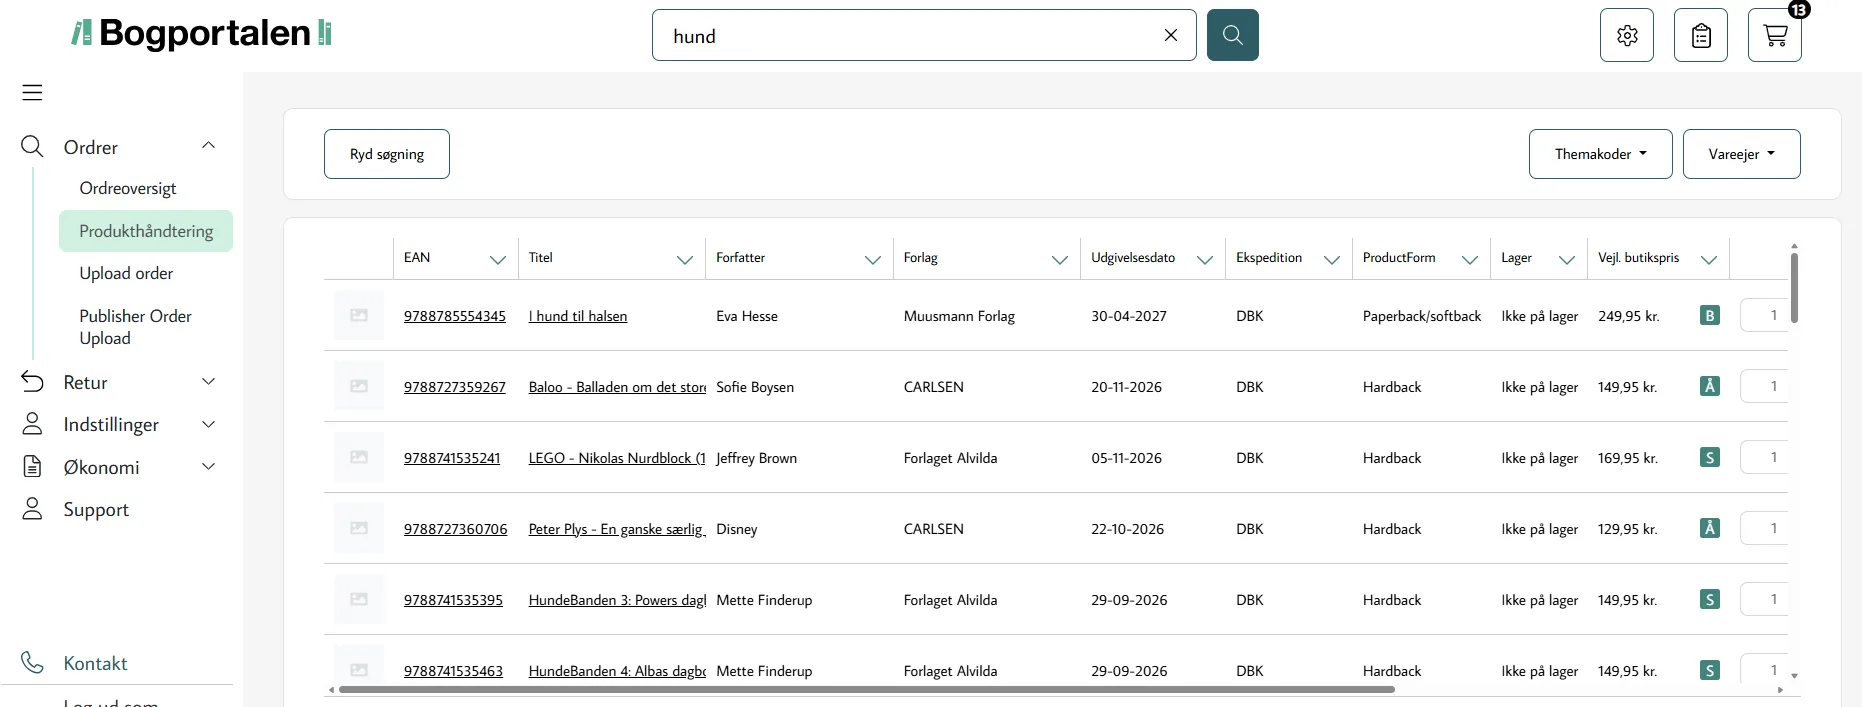This screenshot has height=707, width=1862.
Task: Click the Retur return-arrow icon
Action: 32,382
